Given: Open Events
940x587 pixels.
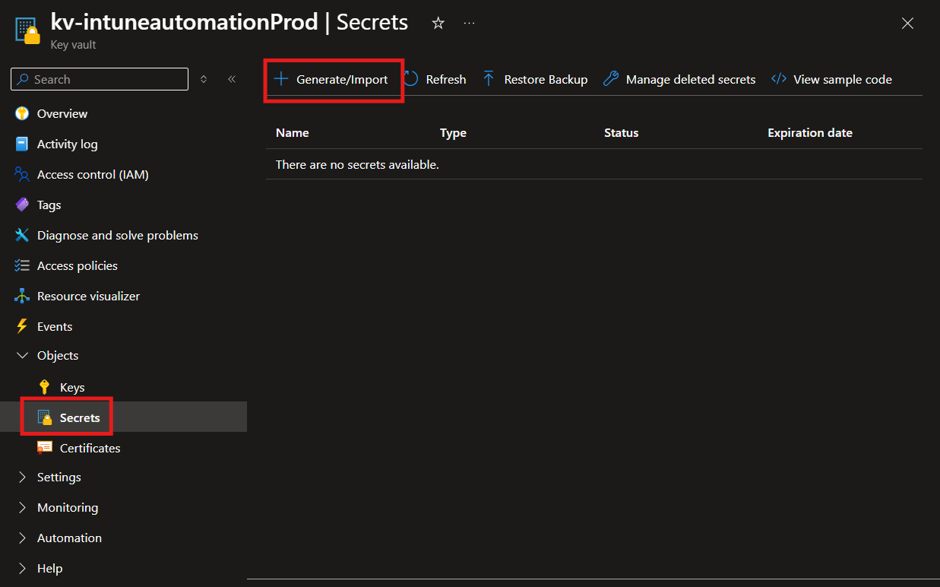Looking at the screenshot, I should coord(55,326).
